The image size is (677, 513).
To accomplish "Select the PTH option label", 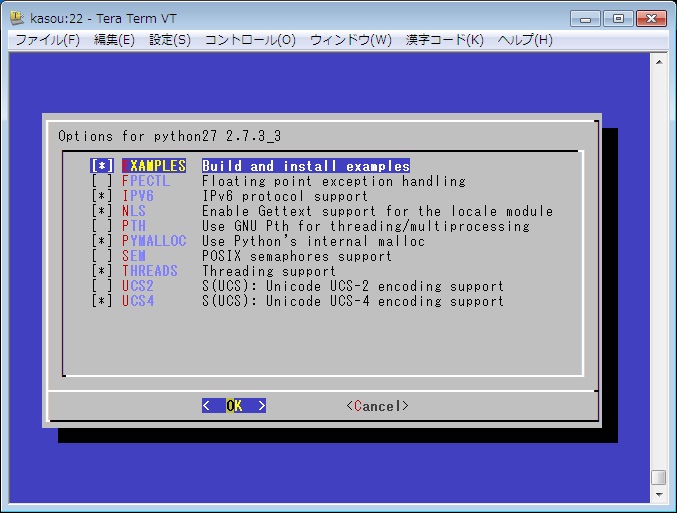I will (134, 226).
